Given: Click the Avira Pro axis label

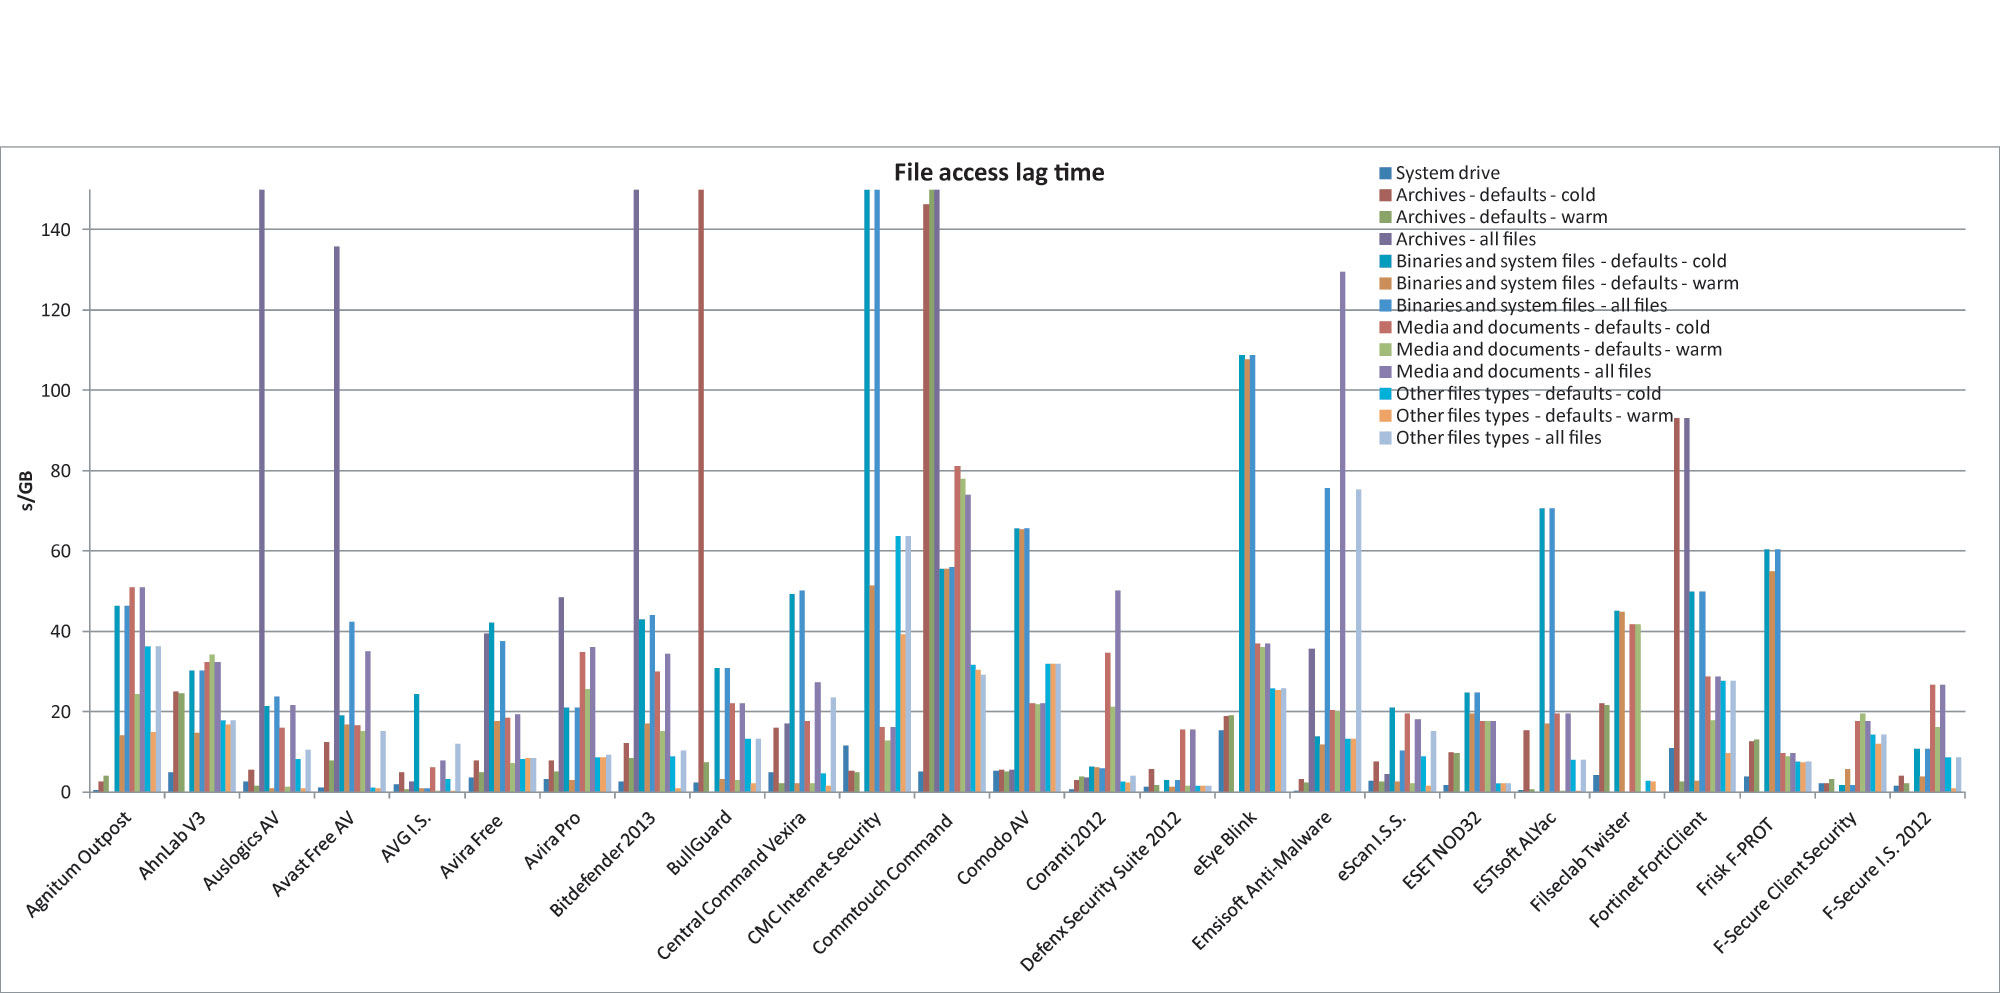Looking at the screenshot, I should click(x=552, y=840).
